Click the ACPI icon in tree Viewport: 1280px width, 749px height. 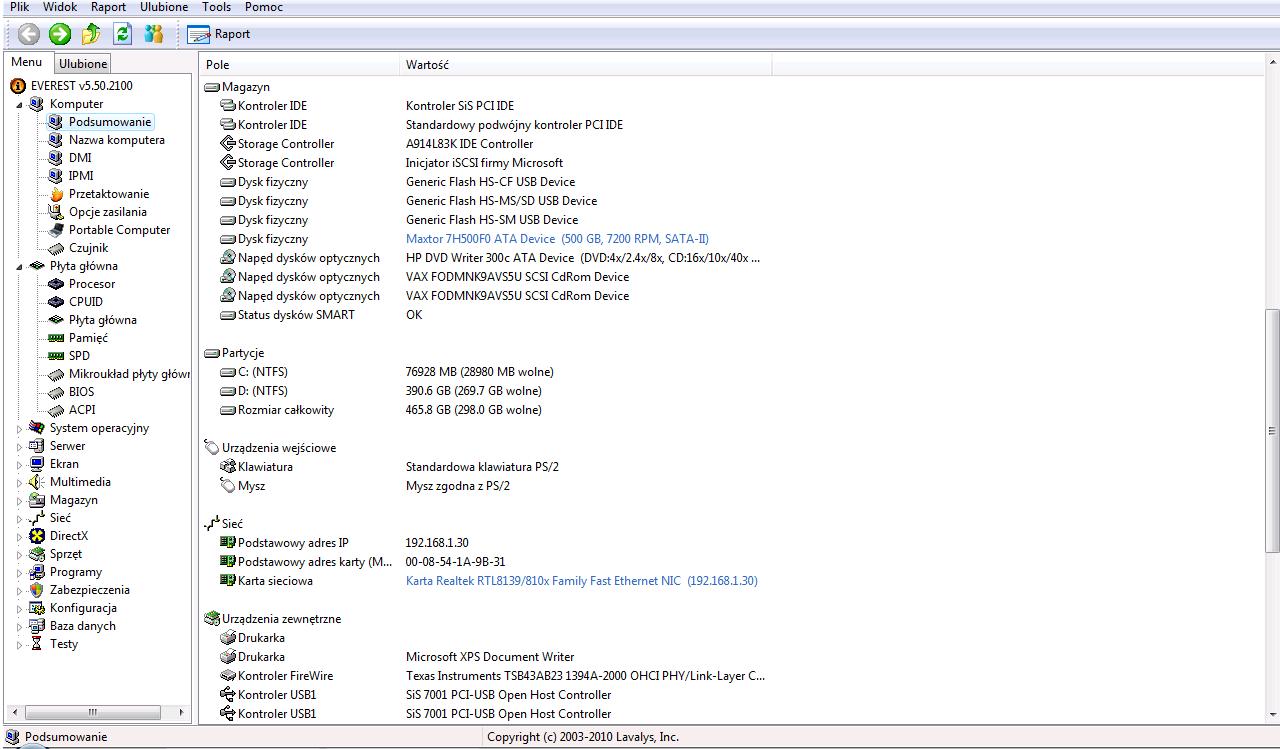click(56, 410)
